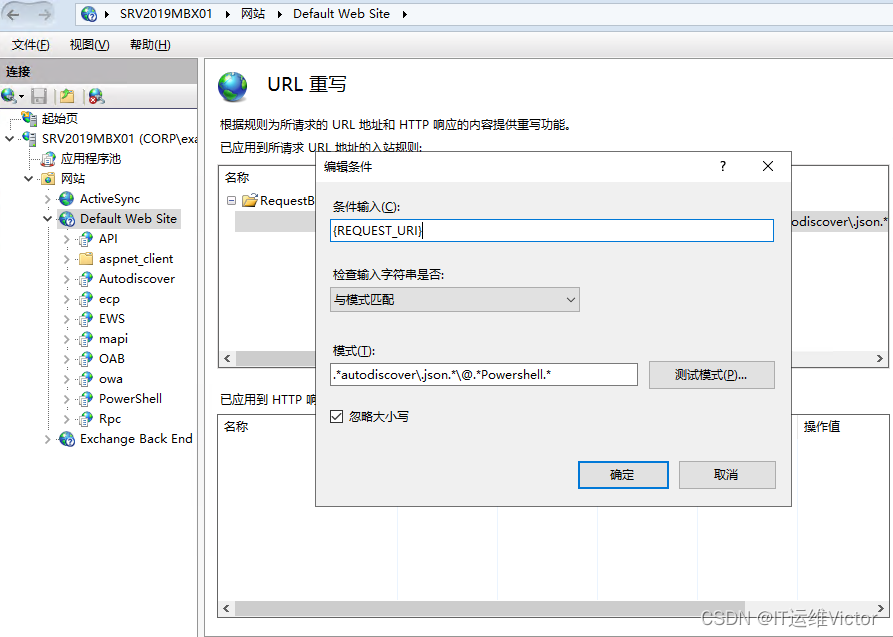Click Default Web Site in the breadcrumb

pos(341,14)
